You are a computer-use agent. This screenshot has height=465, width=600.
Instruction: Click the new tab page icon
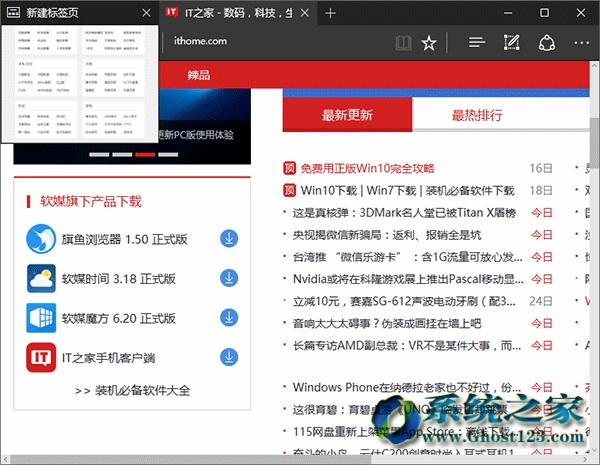13,13
